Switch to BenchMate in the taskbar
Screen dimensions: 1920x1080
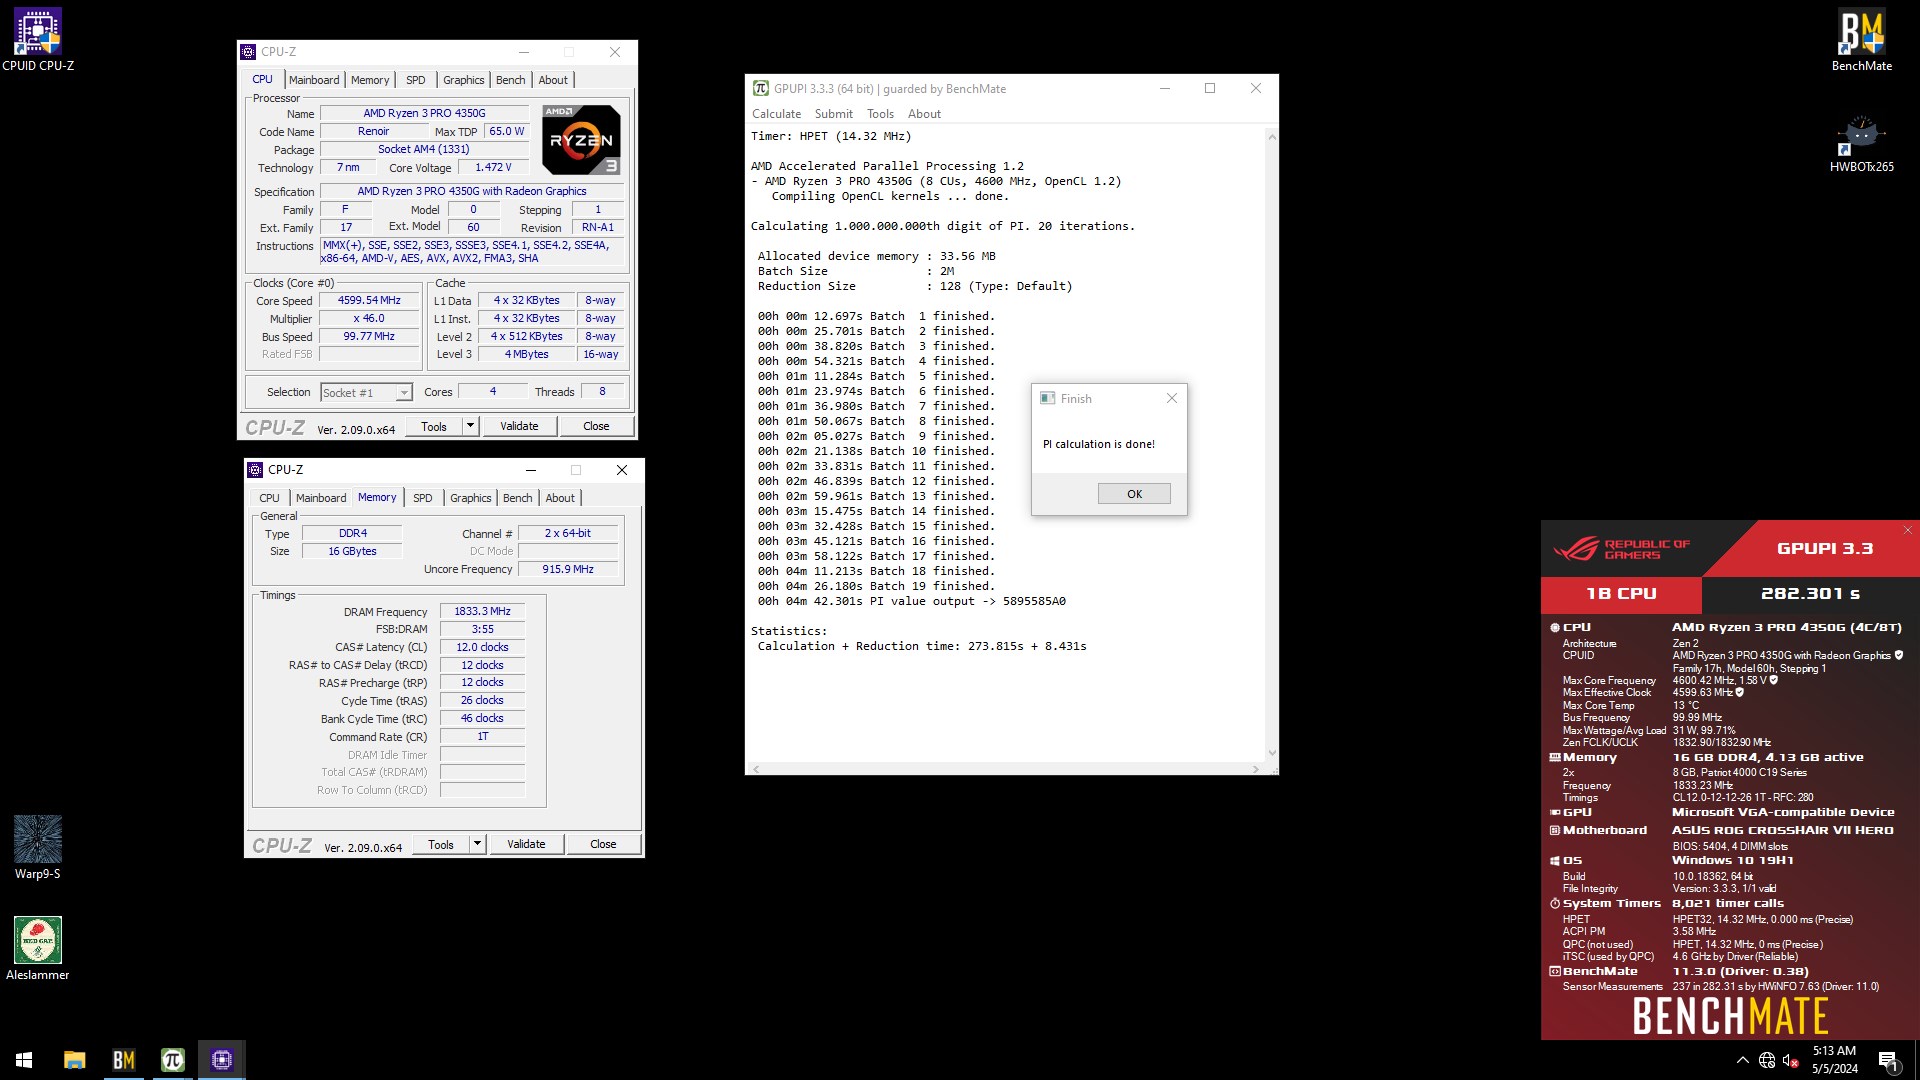click(123, 1060)
